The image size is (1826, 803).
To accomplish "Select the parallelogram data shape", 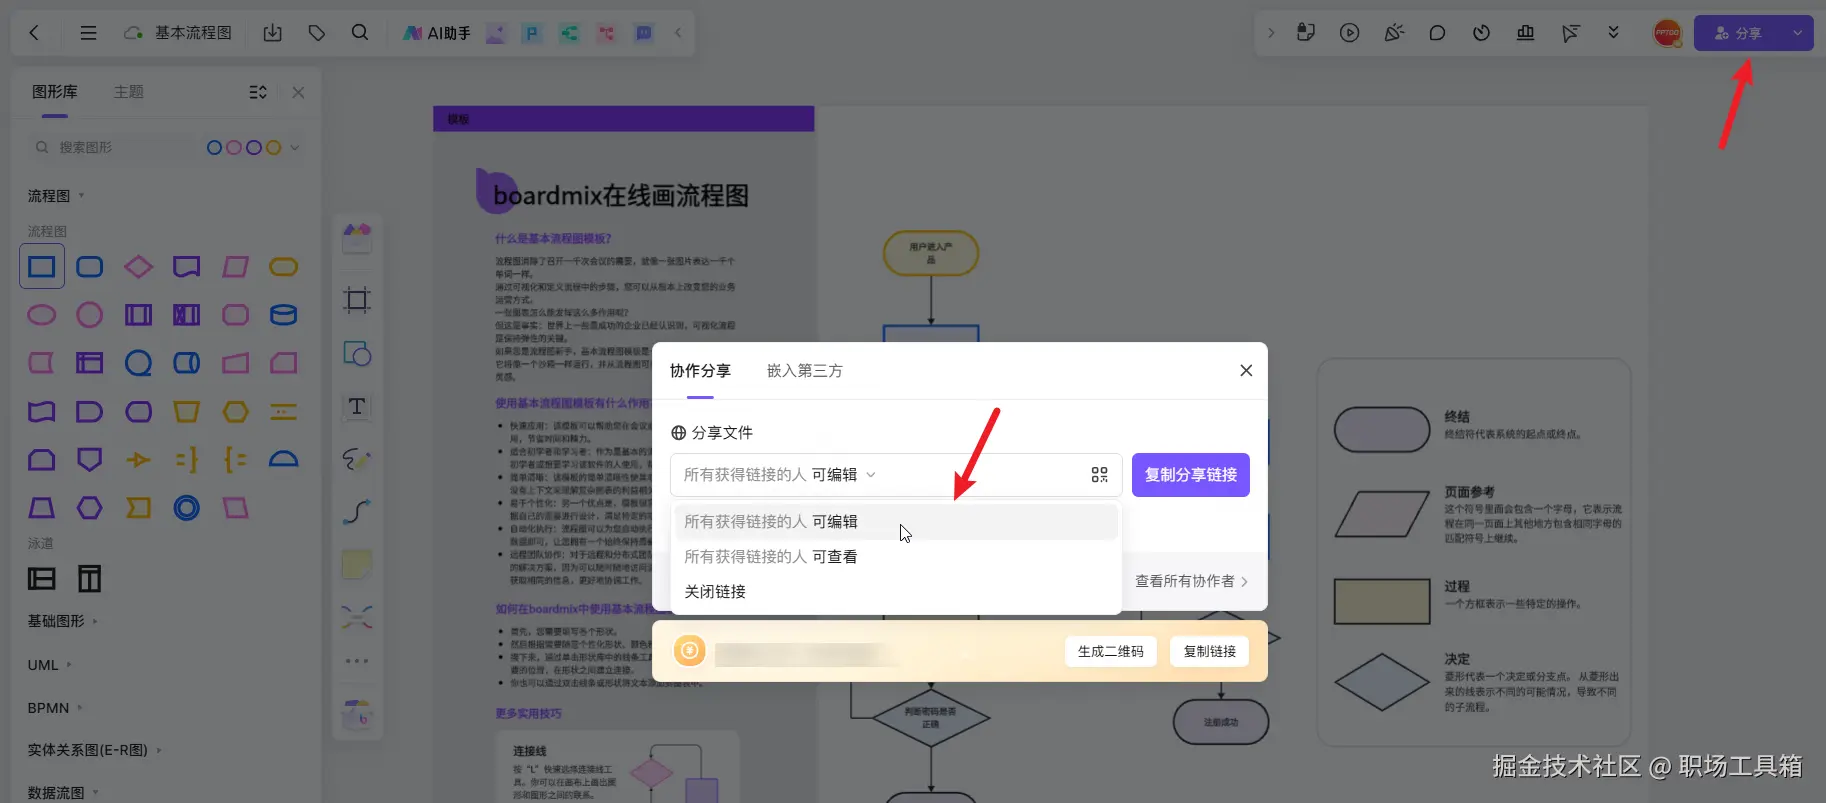I will [x=235, y=267].
